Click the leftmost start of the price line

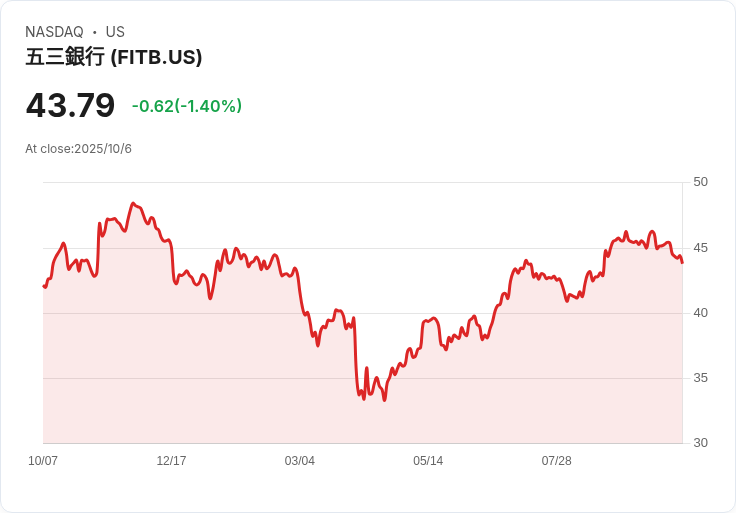point(44,287)
